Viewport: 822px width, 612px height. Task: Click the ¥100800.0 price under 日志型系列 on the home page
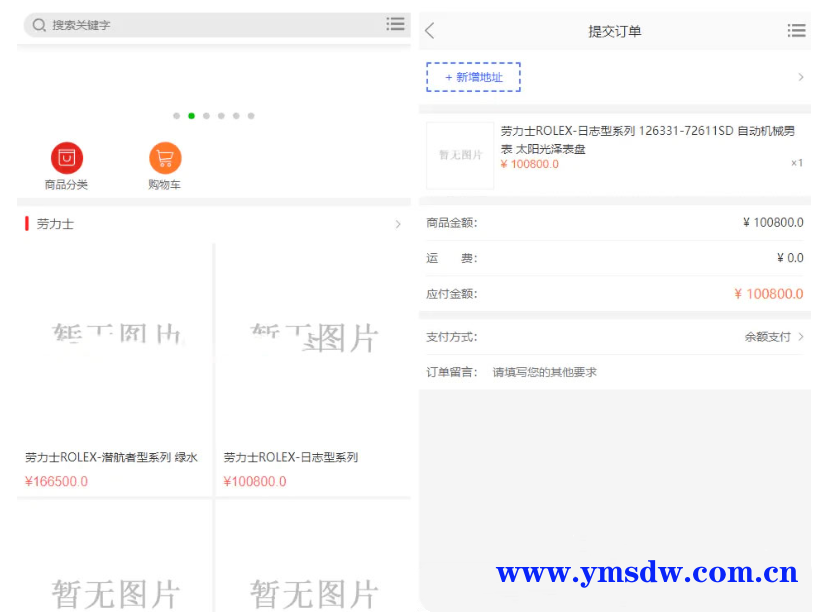point(255,481)
